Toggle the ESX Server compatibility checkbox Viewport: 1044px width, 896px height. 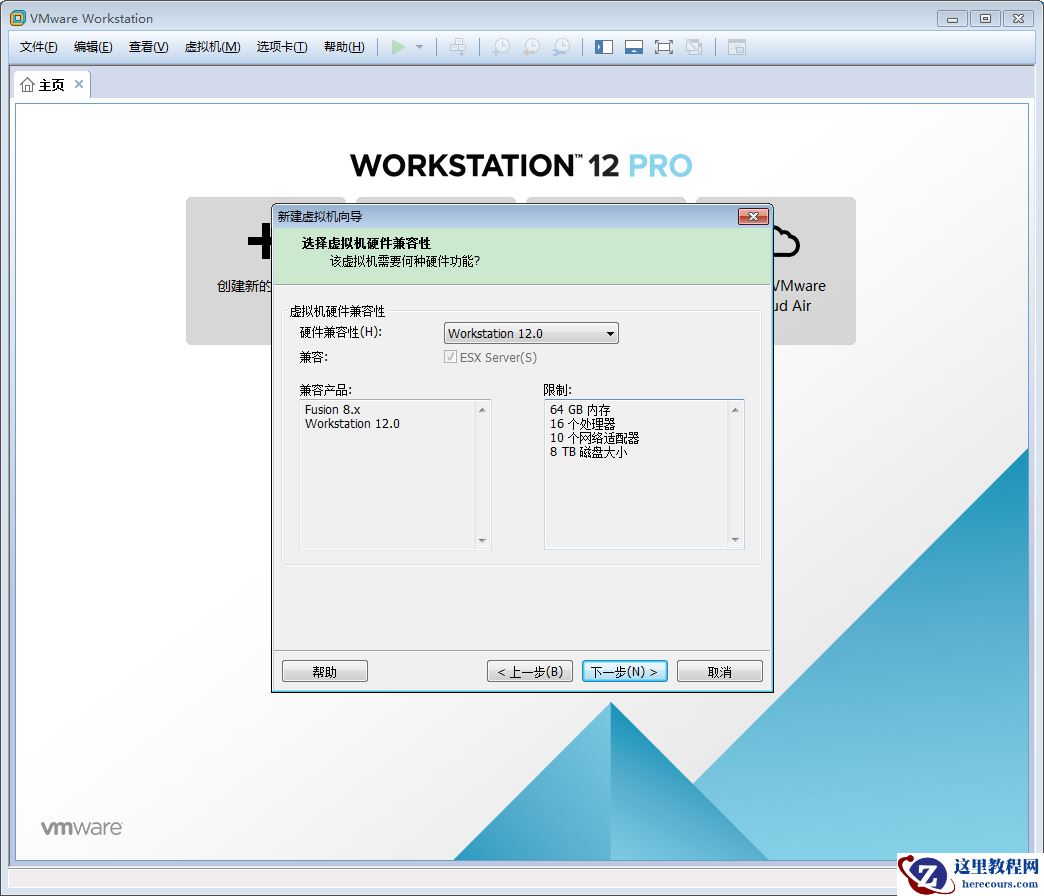click(x=450, y=357)
